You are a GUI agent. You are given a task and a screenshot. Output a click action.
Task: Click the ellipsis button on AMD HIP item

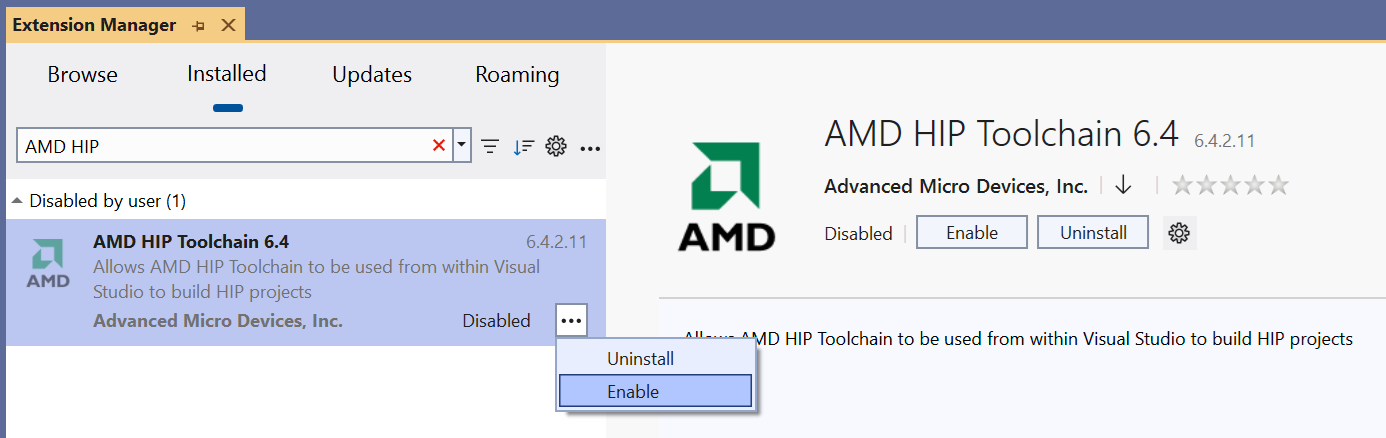point(571,321)
